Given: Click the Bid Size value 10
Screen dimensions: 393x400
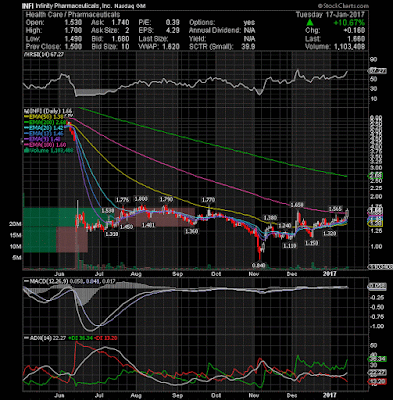Looking at the screenshot, I should tap(125, 46).
